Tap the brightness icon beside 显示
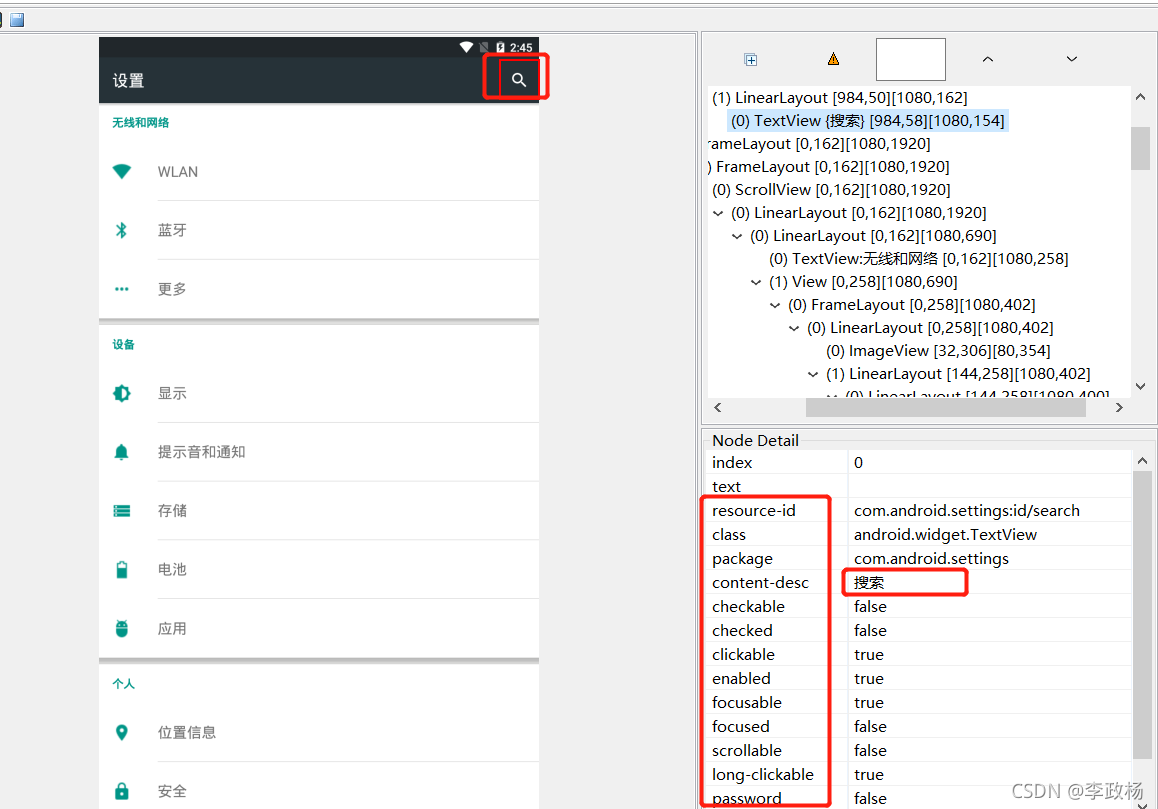The height and width of the screenshot is (809, 1158). pyautogui.click(x=122, y=393)
